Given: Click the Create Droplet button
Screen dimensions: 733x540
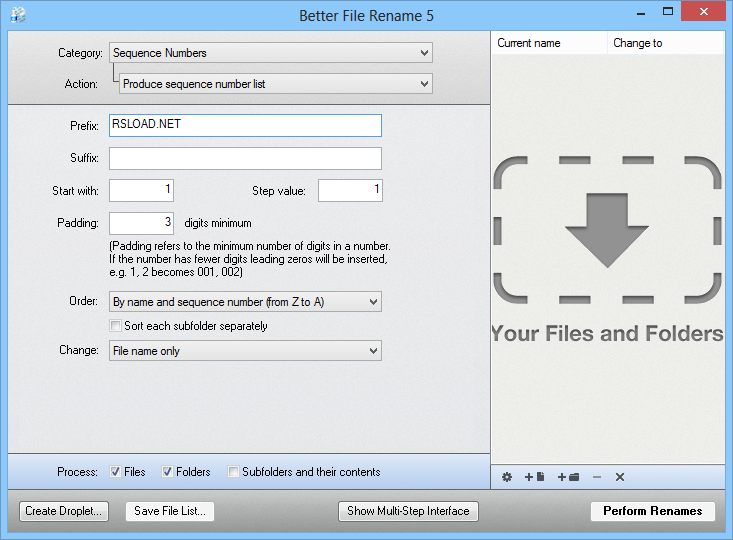Looking at the screenshot, I should (x=64, y=511).
